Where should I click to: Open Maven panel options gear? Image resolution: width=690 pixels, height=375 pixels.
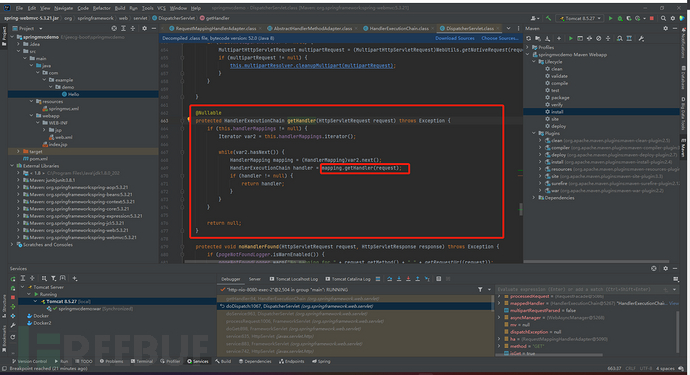665,28
